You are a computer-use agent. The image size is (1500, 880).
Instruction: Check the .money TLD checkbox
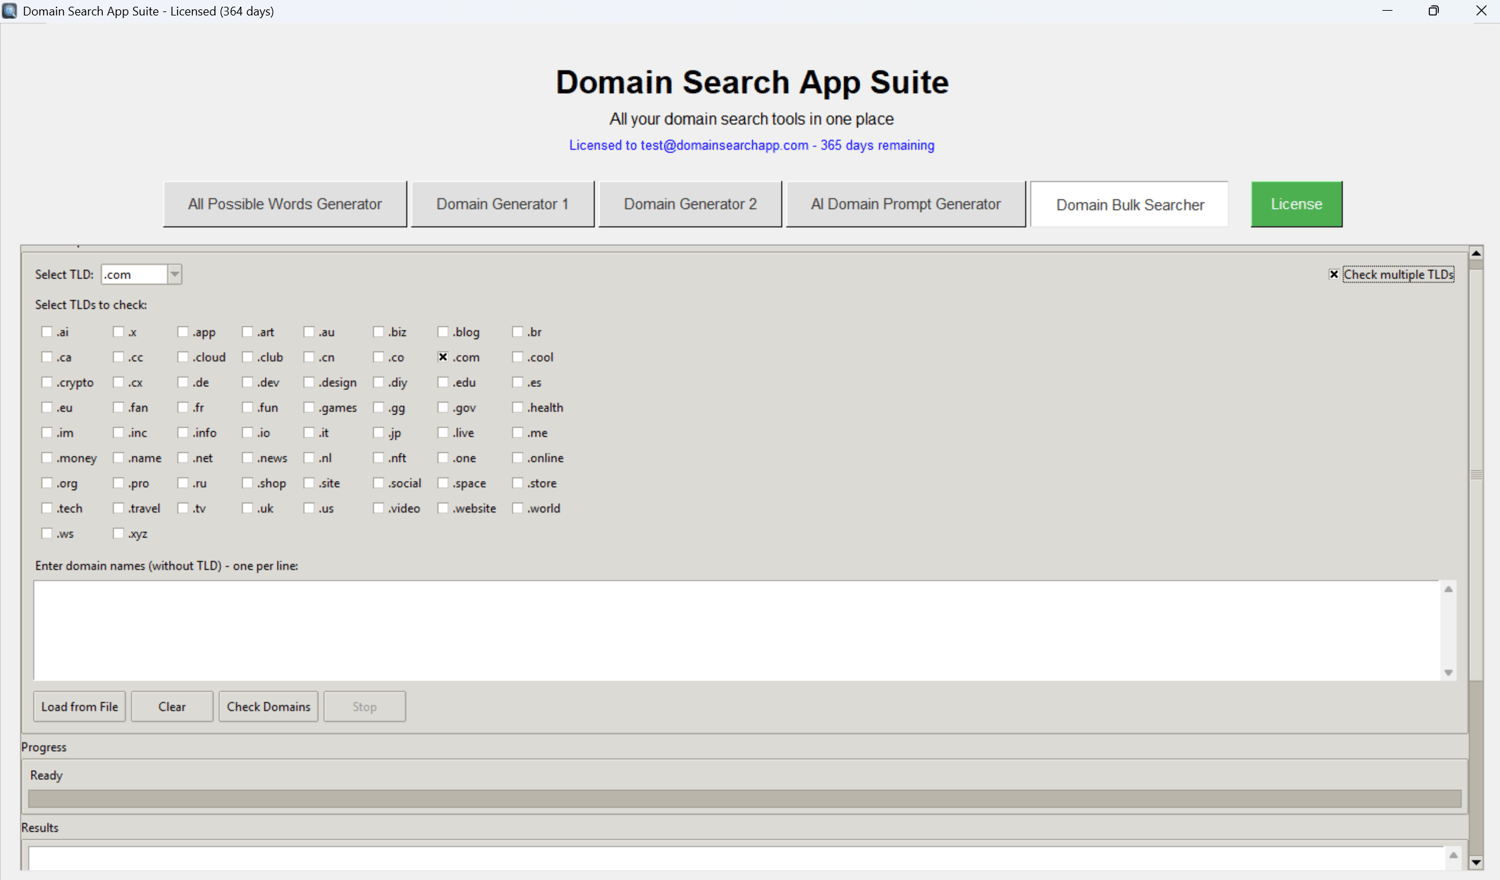[x=47, y=458]
